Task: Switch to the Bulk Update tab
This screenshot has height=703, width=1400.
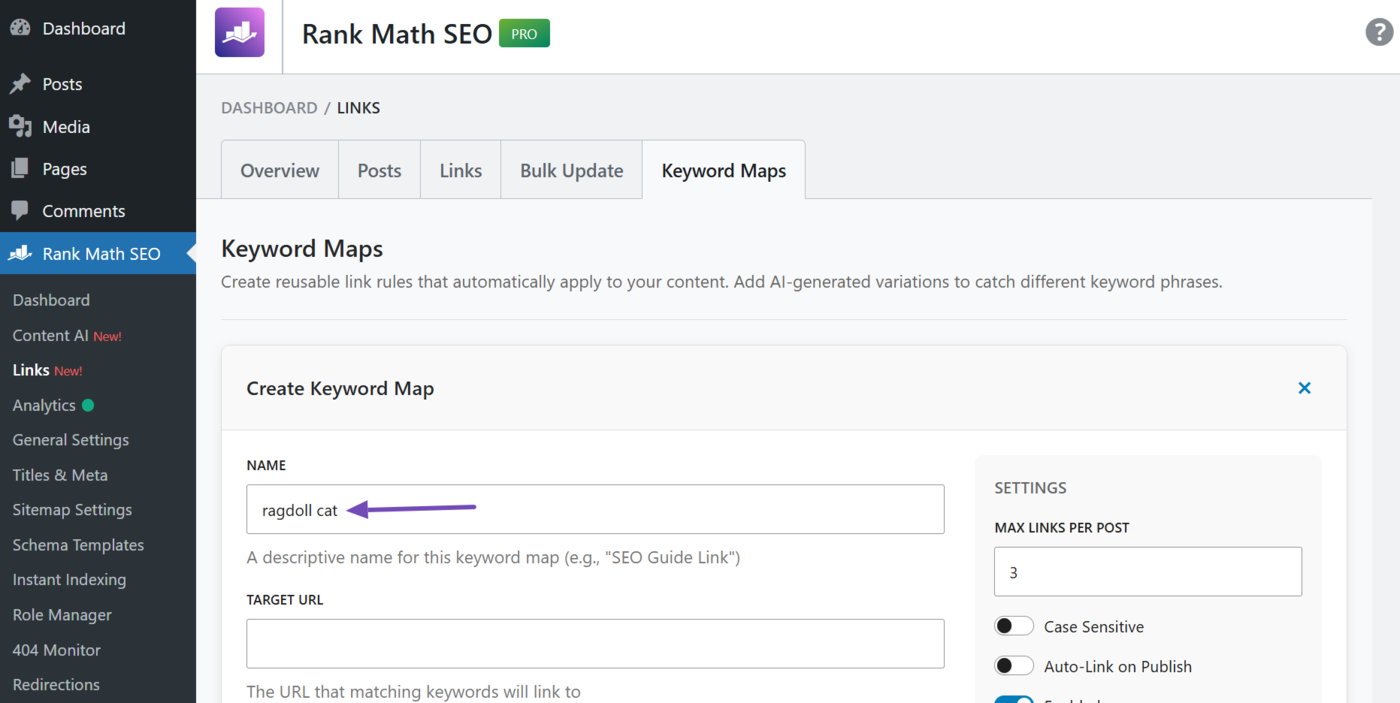Action: 571,170
